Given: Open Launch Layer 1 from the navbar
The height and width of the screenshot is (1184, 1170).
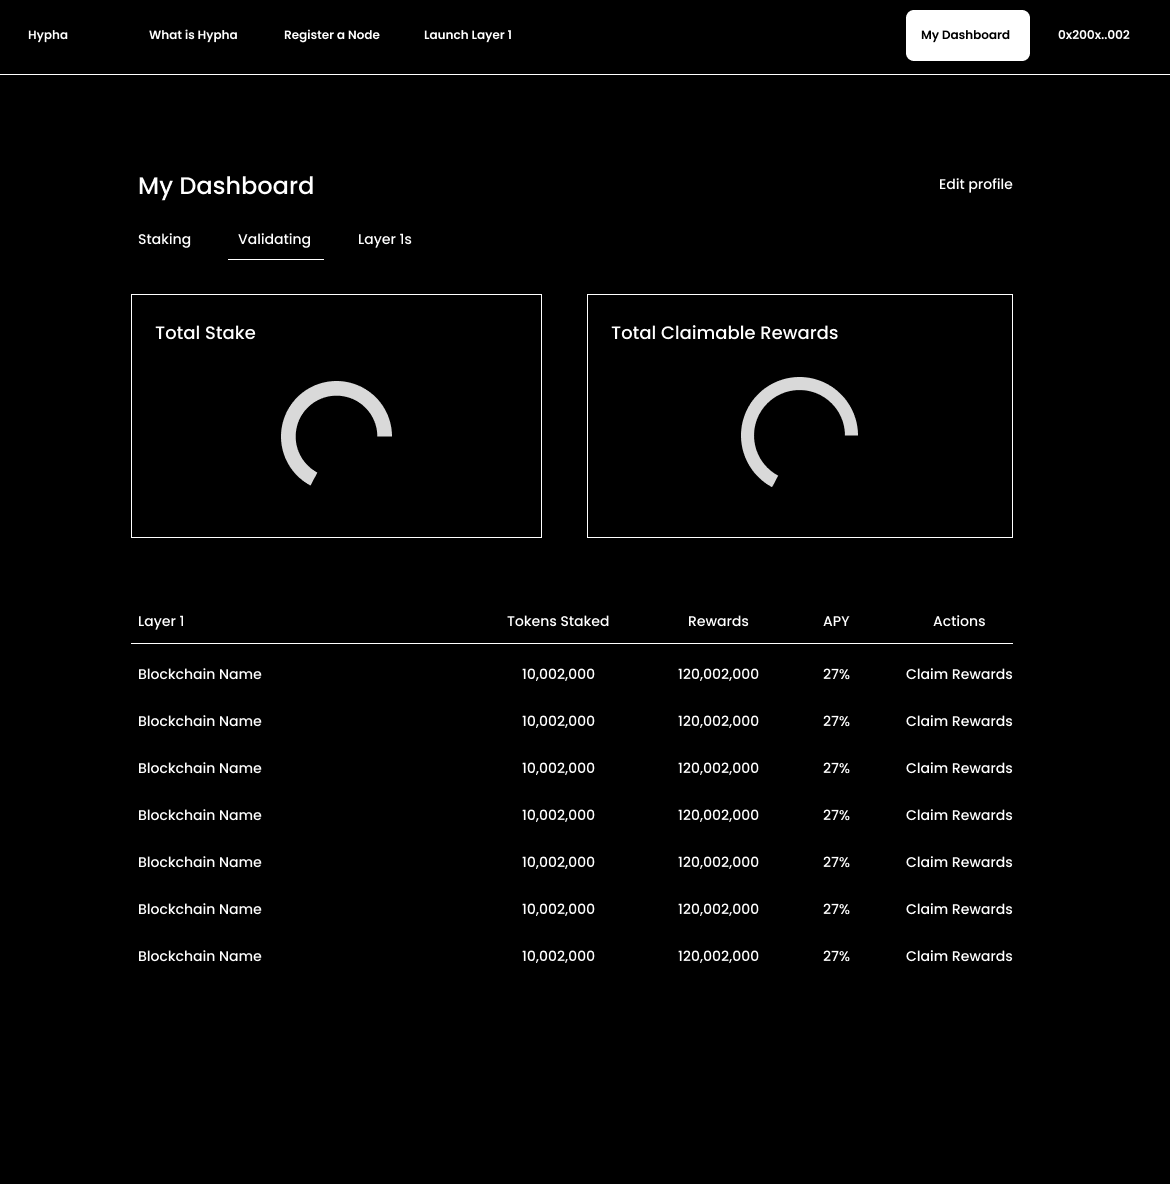Looking at the screenshot, I should click(x=467, y=35).
